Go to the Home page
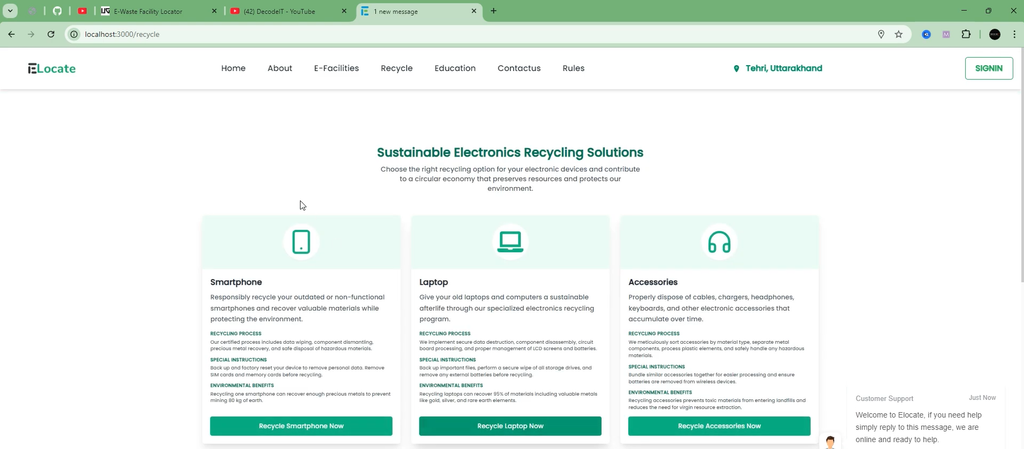Viewport: 1024px width, 449px height. click(233, 69)
